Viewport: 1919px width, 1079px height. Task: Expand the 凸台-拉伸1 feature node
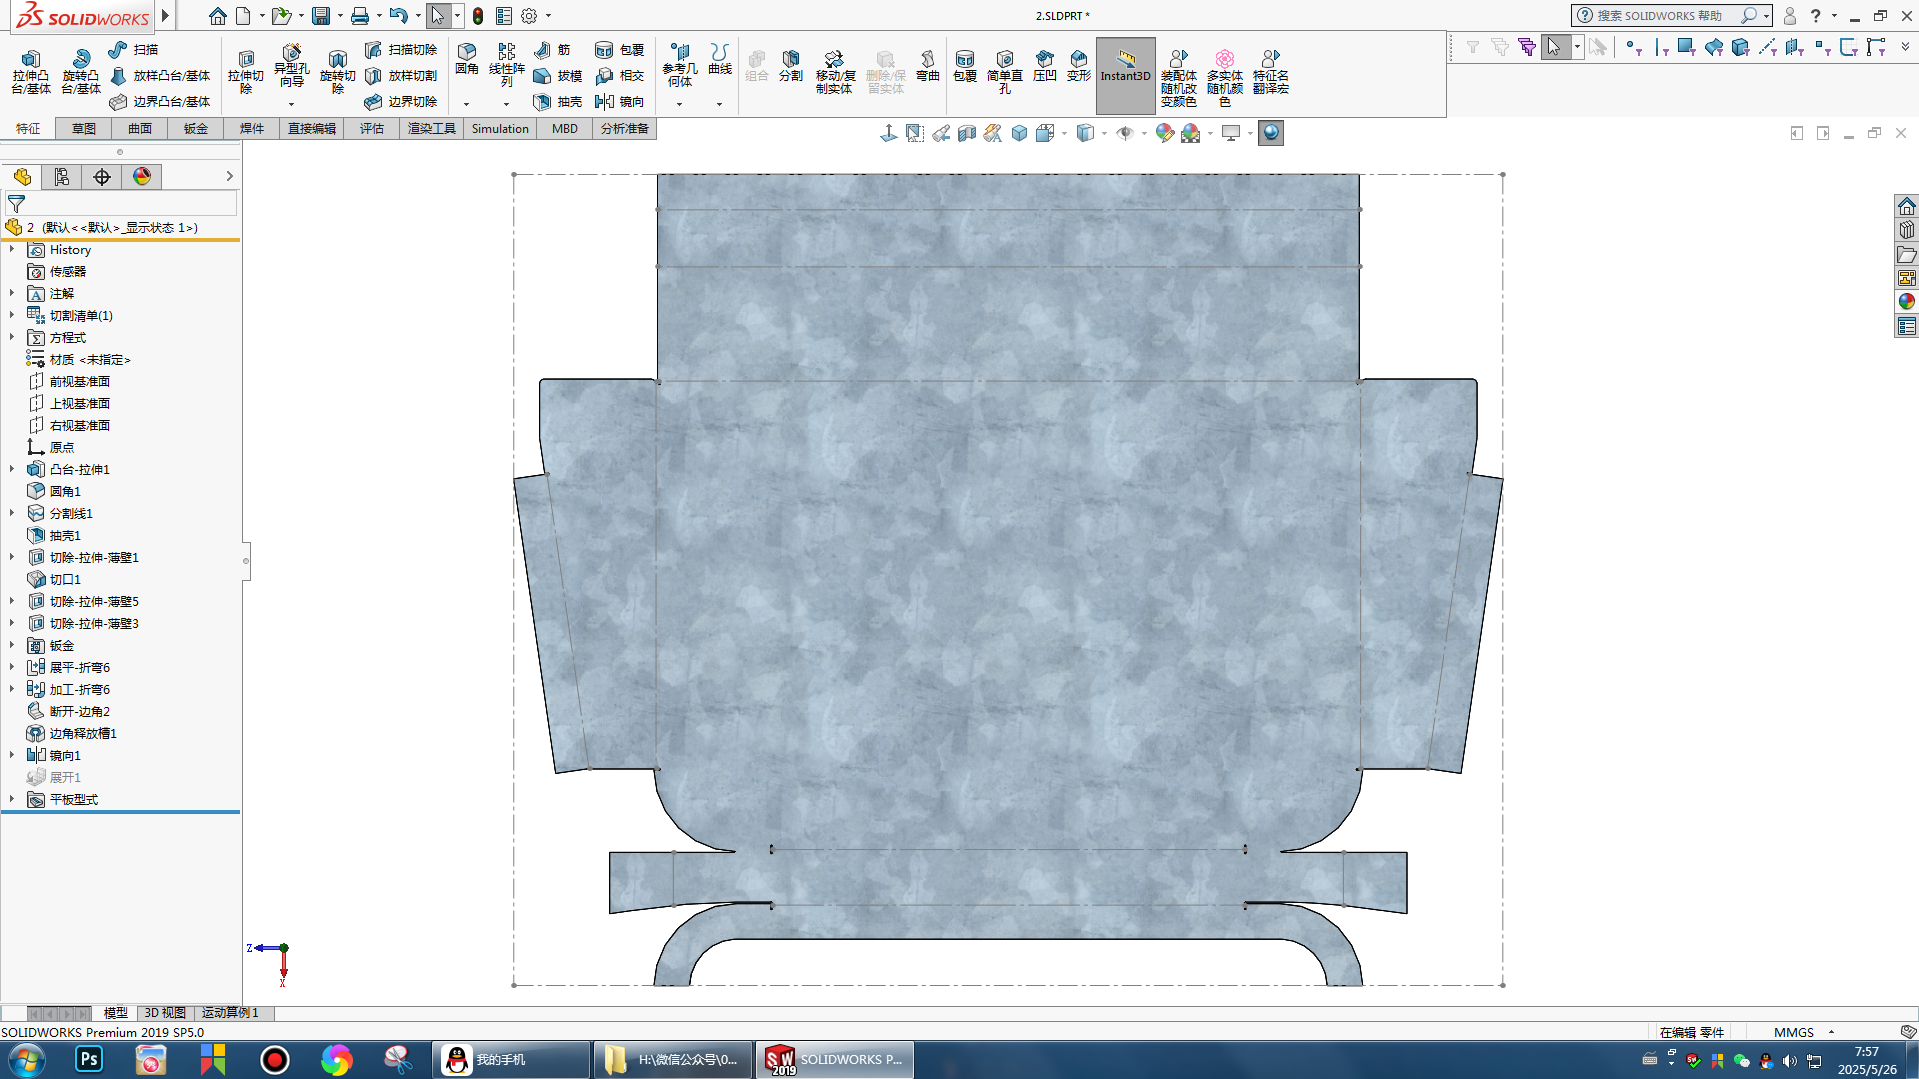click(12, 469)
